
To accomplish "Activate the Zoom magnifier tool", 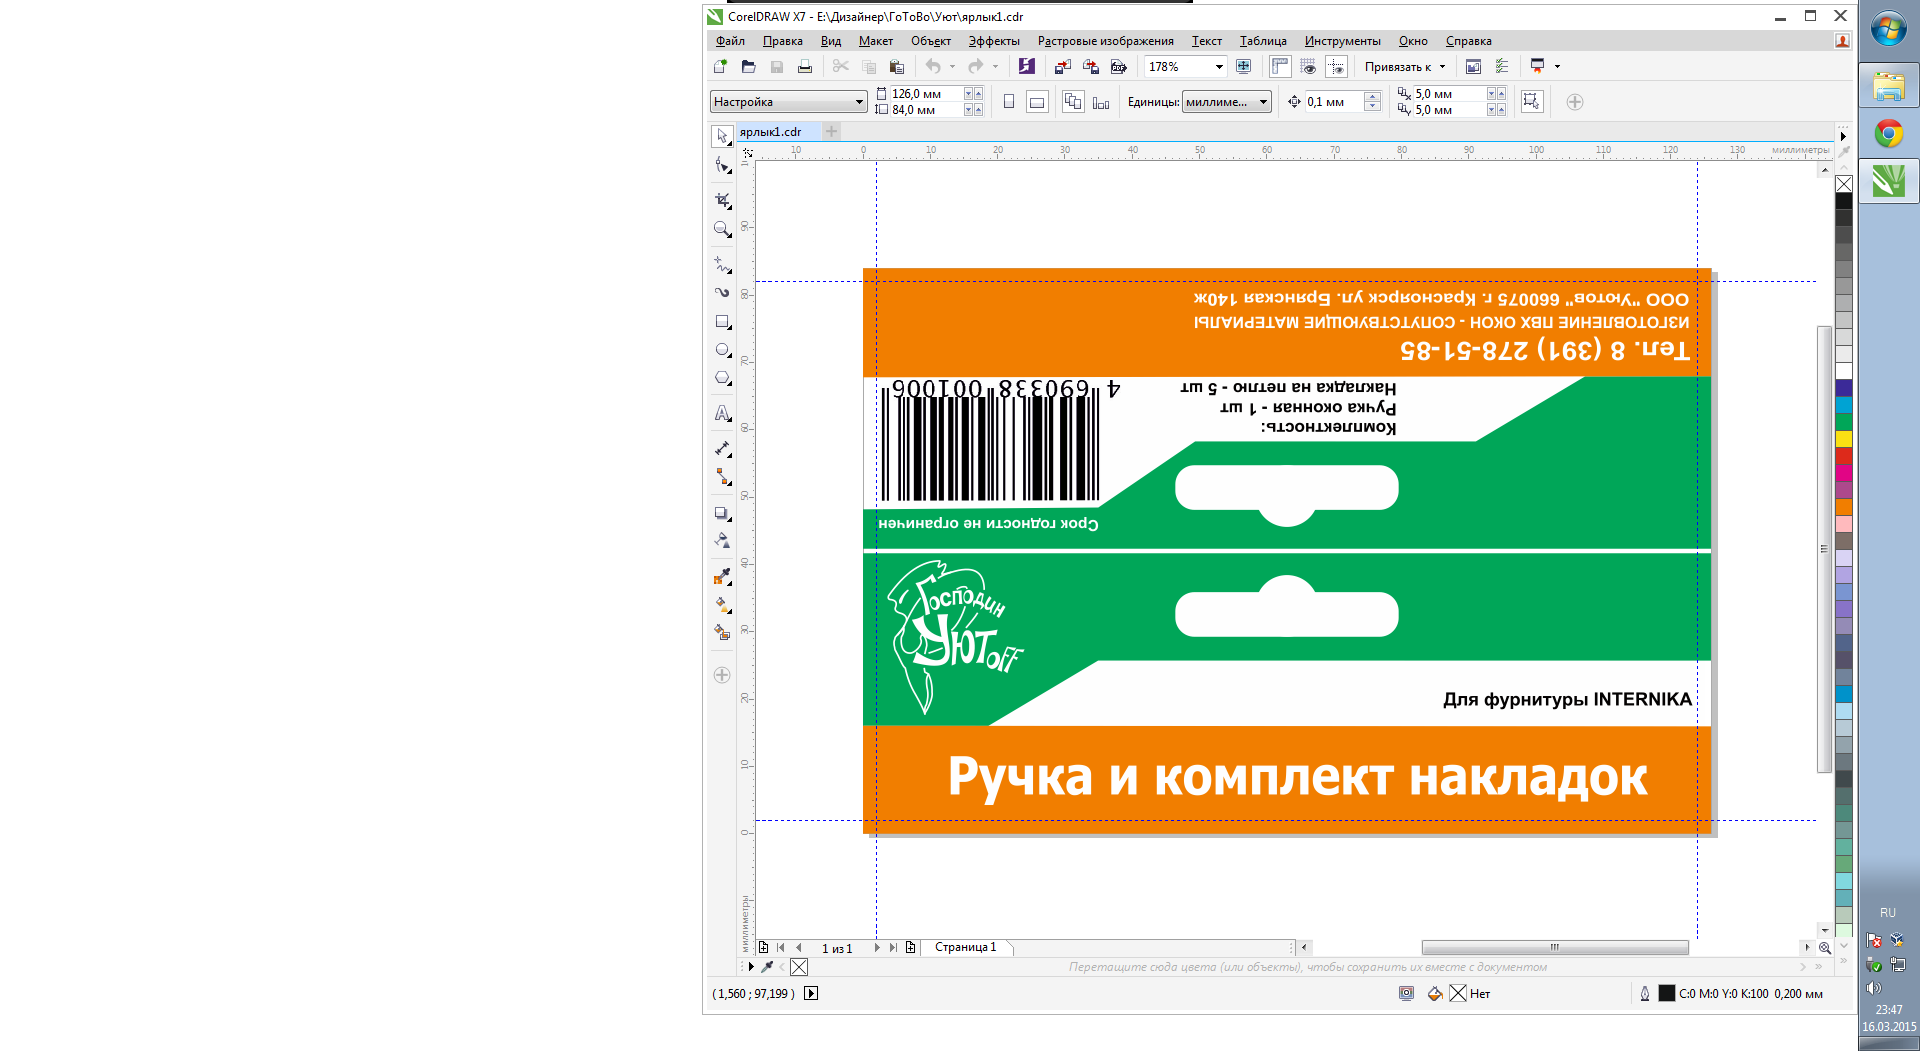I will [x=722, y=229].
